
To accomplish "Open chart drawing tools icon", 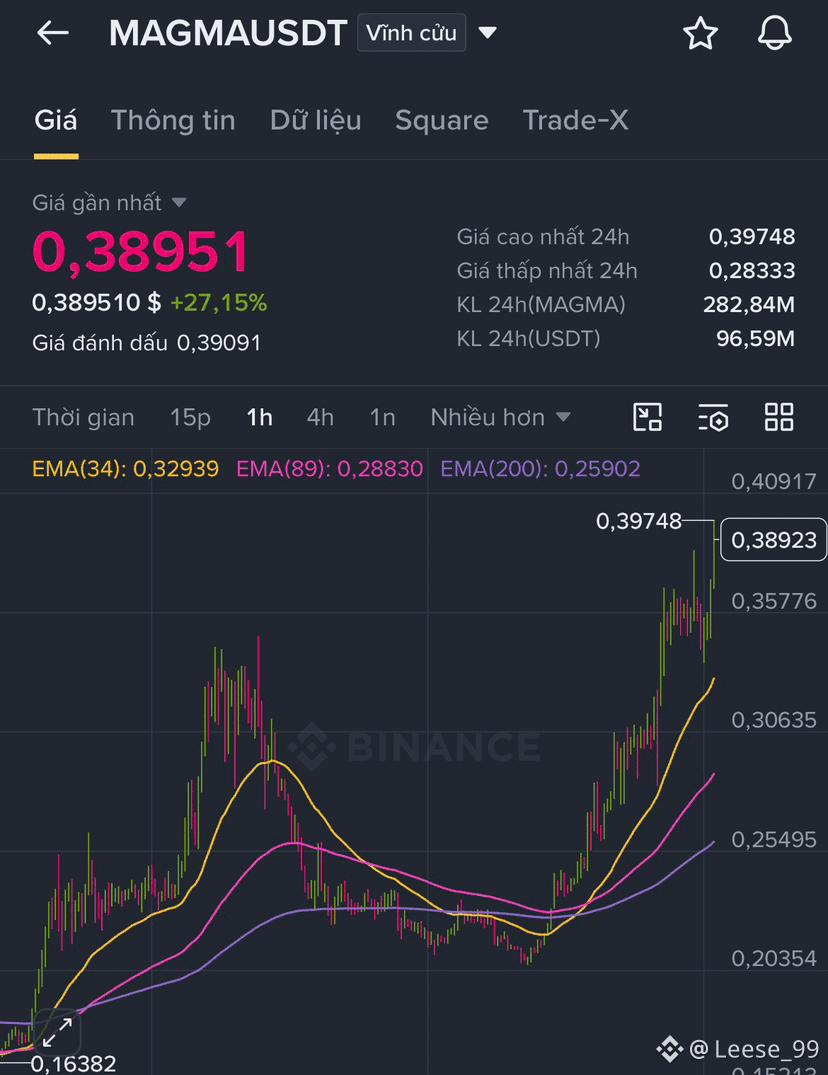I will pyautogui.click(x=647, y=417).
